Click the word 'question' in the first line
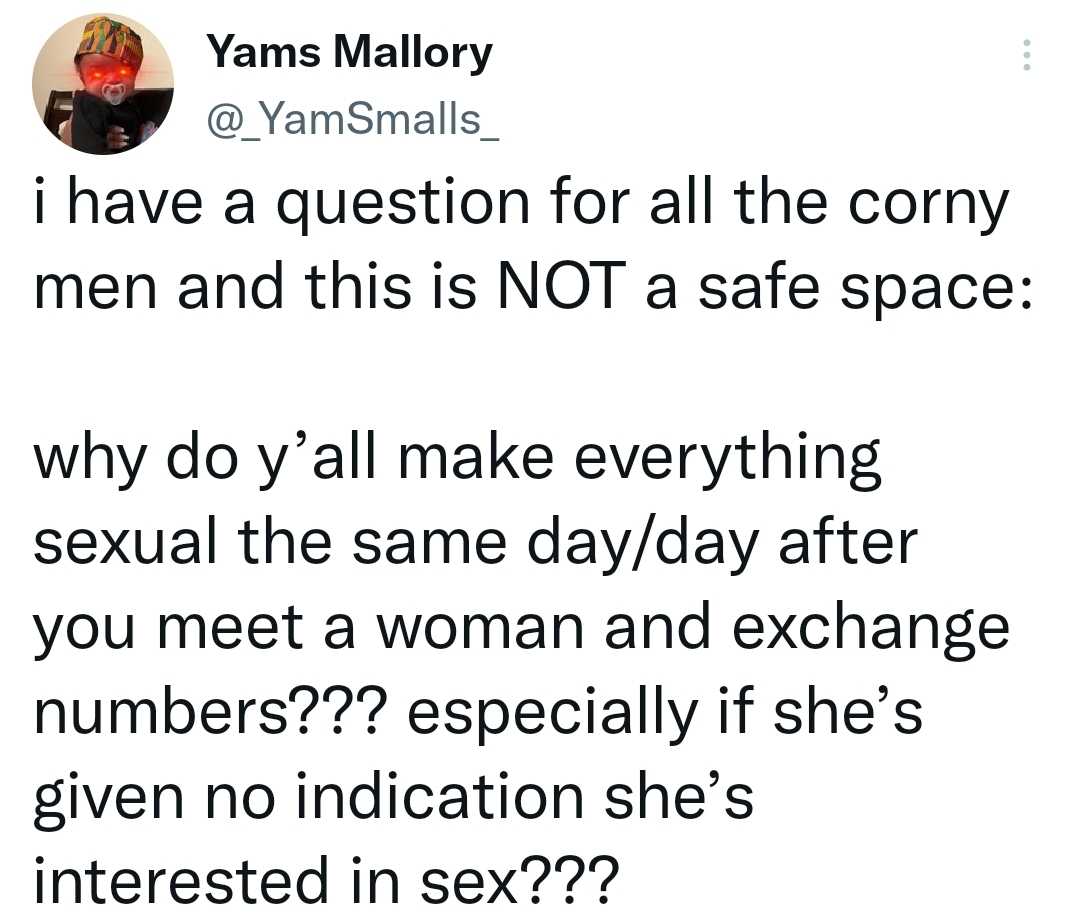Image resolution: width=1080 pixels, height=914 pixels. [404, 207]
